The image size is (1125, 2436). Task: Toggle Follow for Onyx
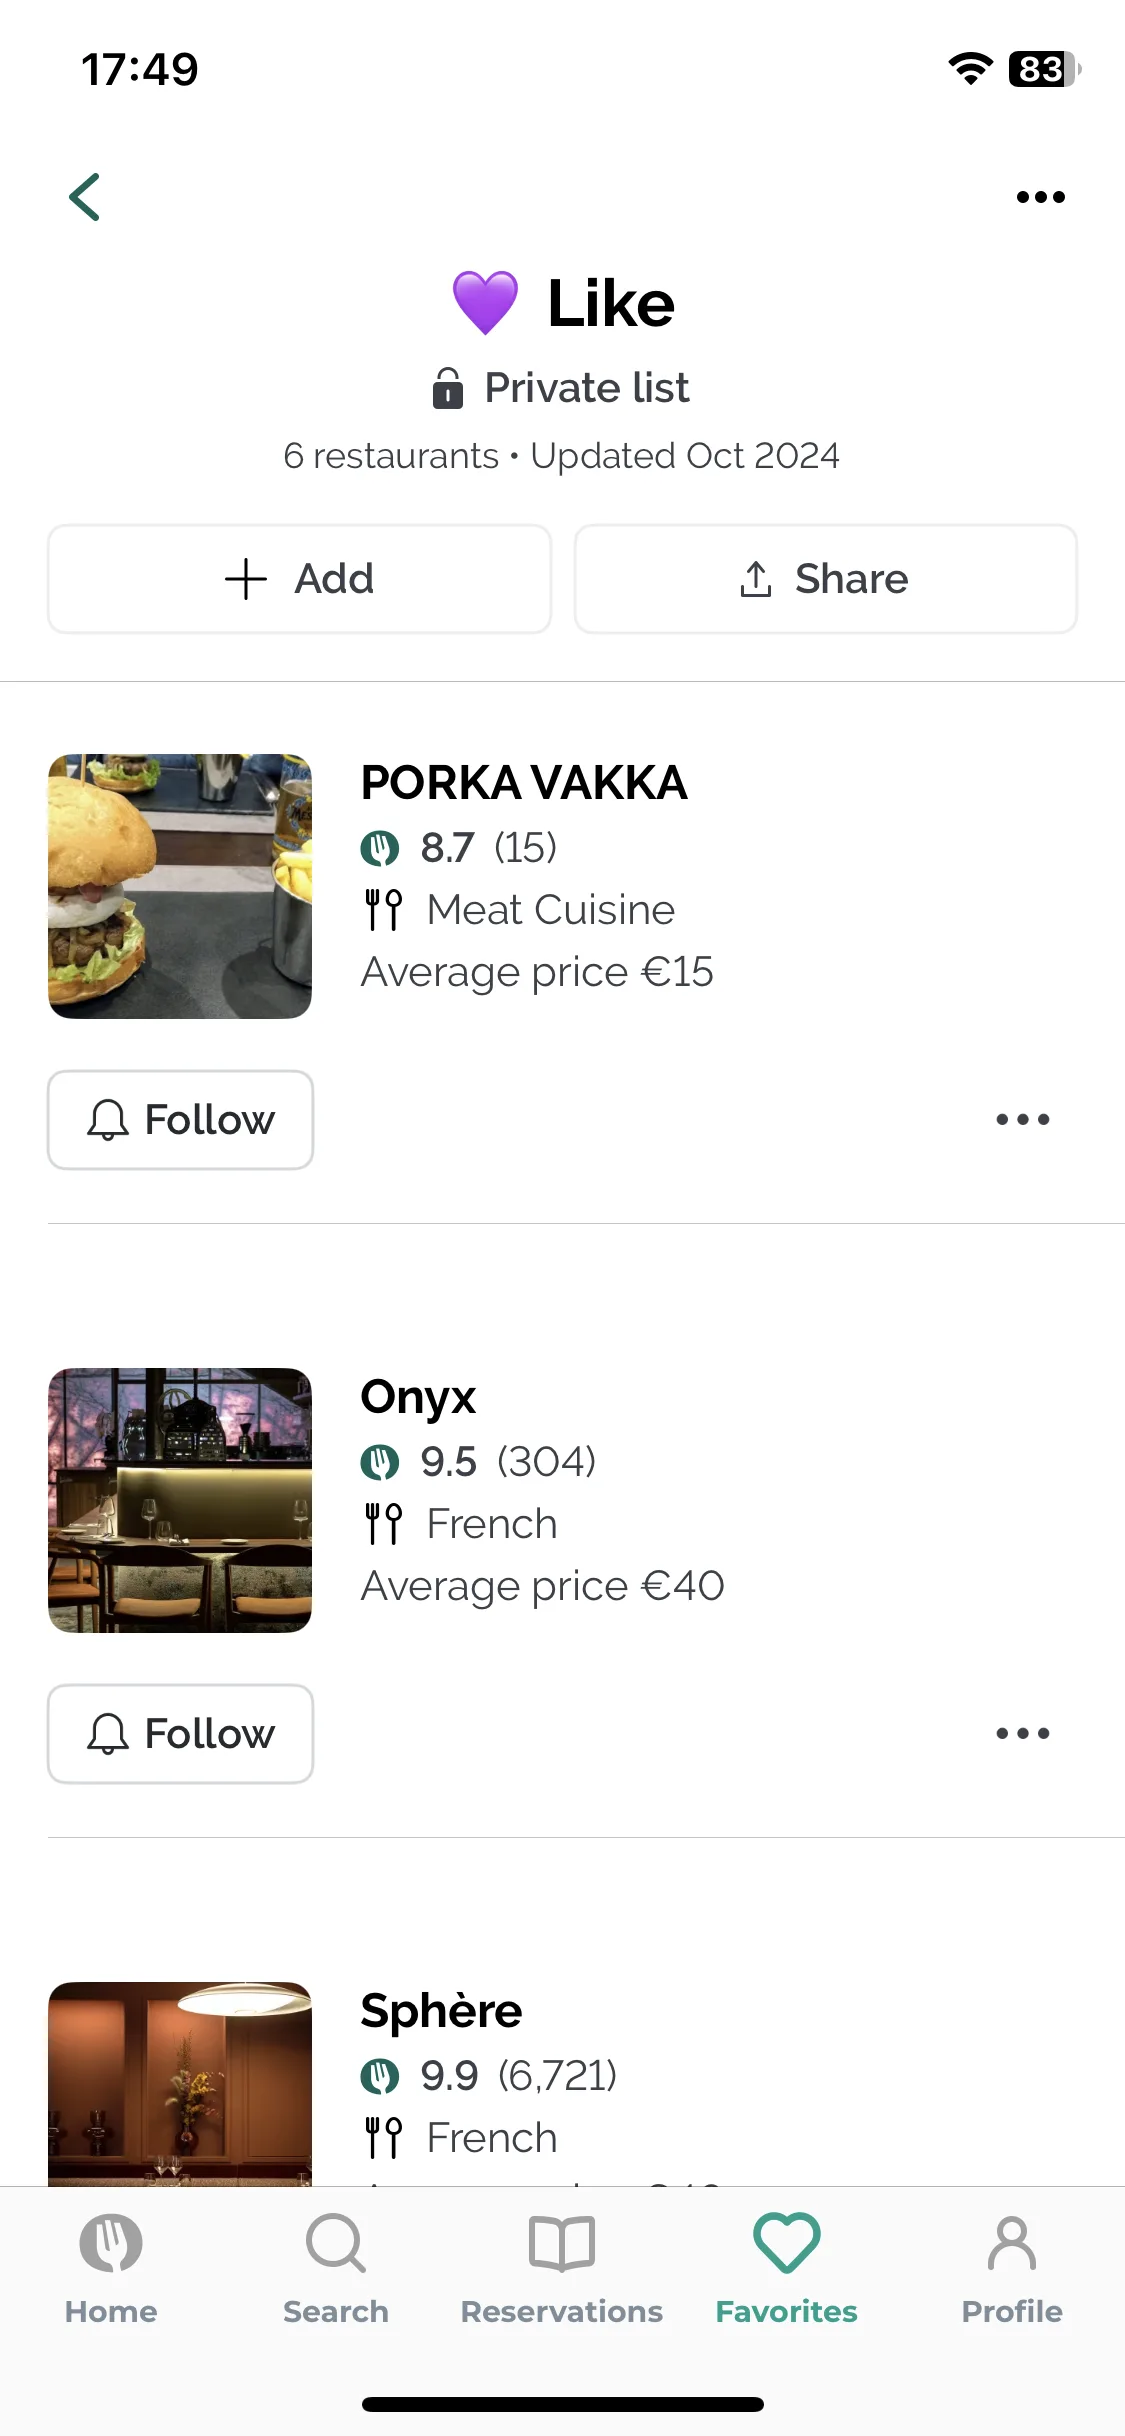[180, 1734]
